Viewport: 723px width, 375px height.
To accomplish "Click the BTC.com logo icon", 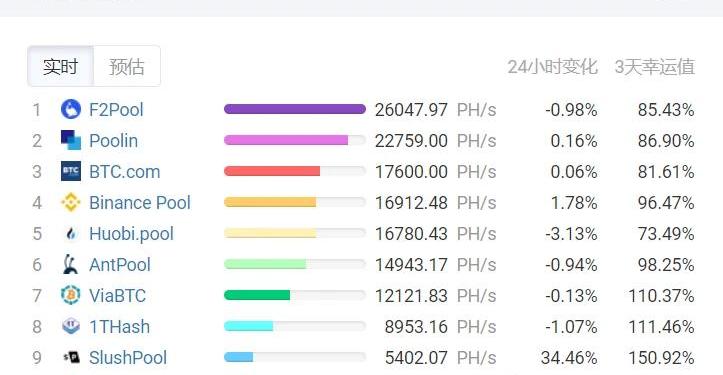I will [71, 171].
